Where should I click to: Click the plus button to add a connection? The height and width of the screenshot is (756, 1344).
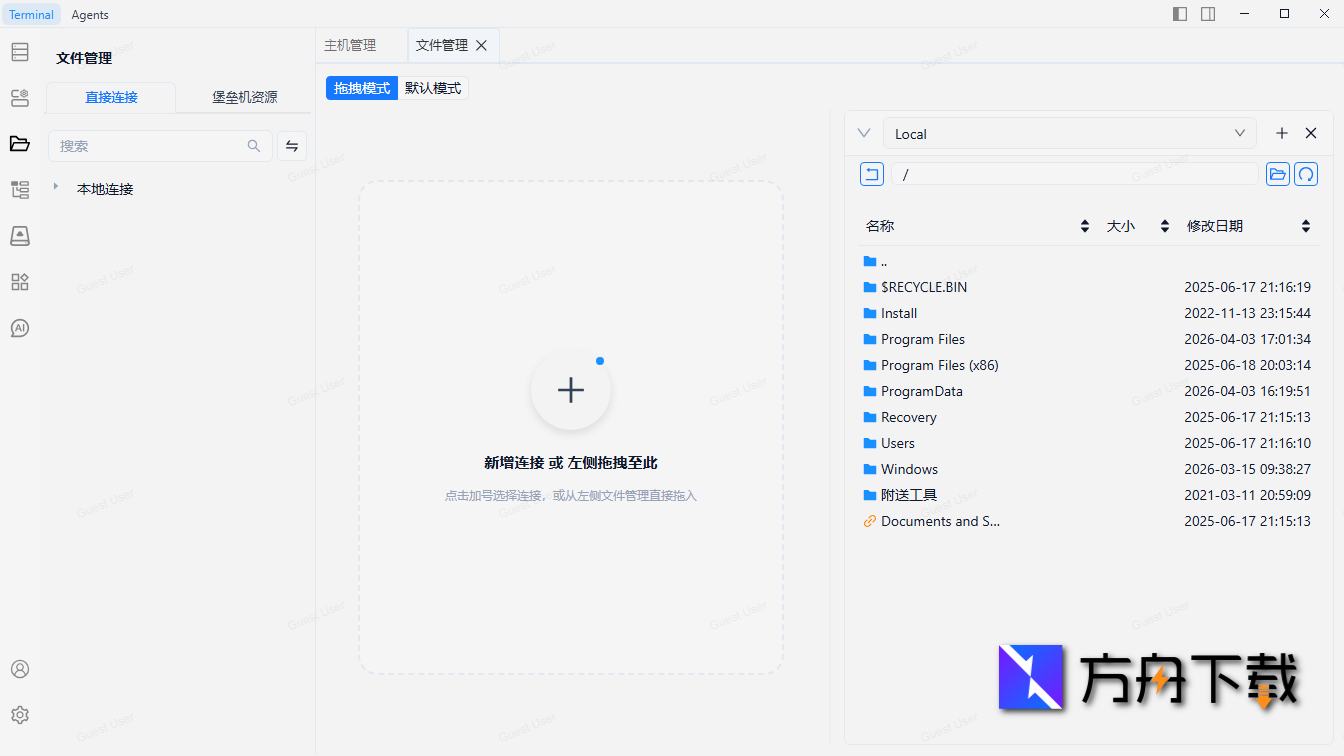pyautogui.click(x=1281, y=132)
